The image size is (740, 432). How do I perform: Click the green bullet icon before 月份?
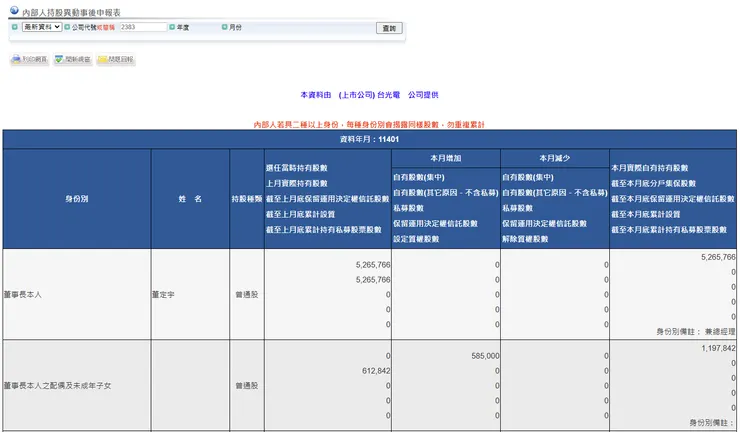coord(225,27)
